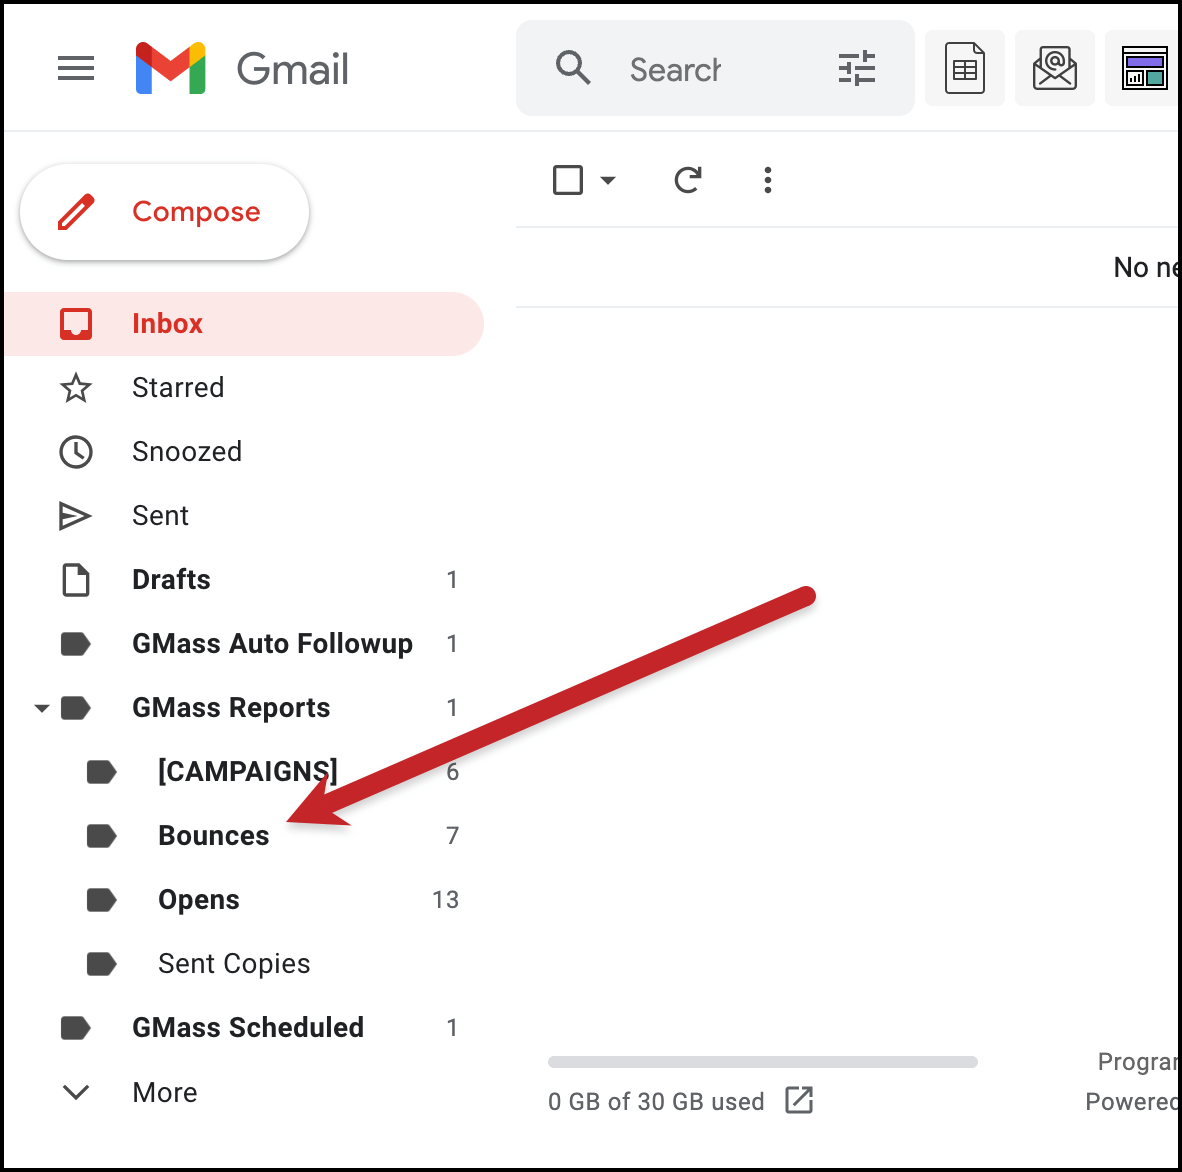
Task: Refresh the inbox
Action: pos(687,180)
